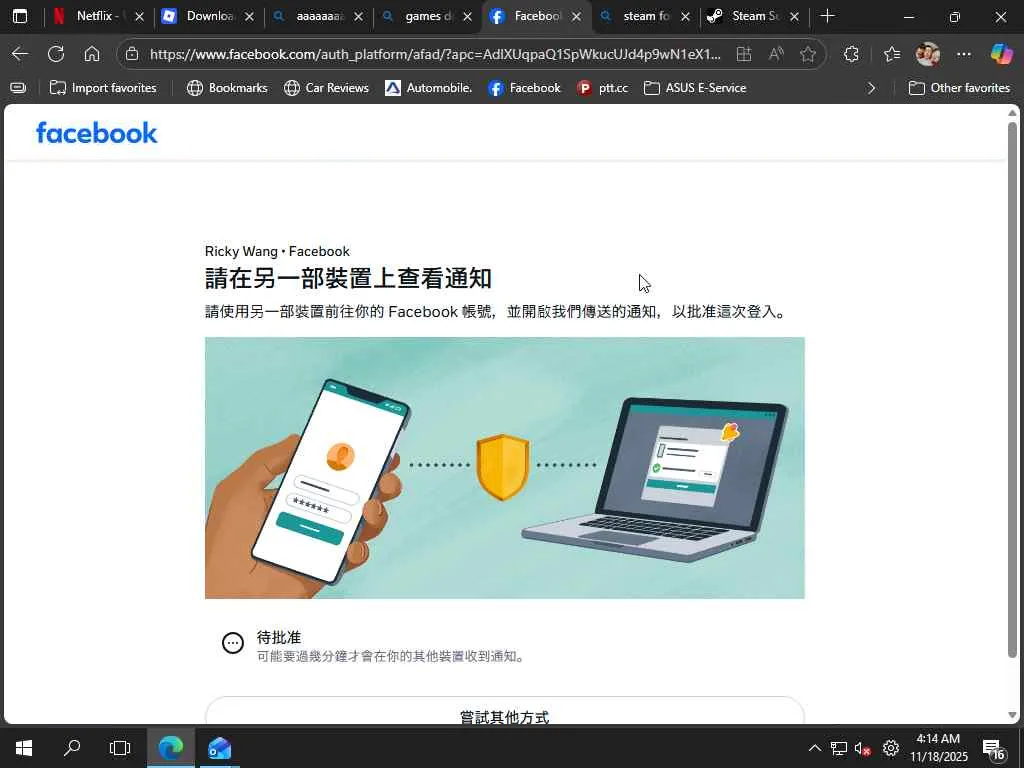Open the Bookmarks favorite
Viewport: 1024px width, 768px height.
[227, 88]
